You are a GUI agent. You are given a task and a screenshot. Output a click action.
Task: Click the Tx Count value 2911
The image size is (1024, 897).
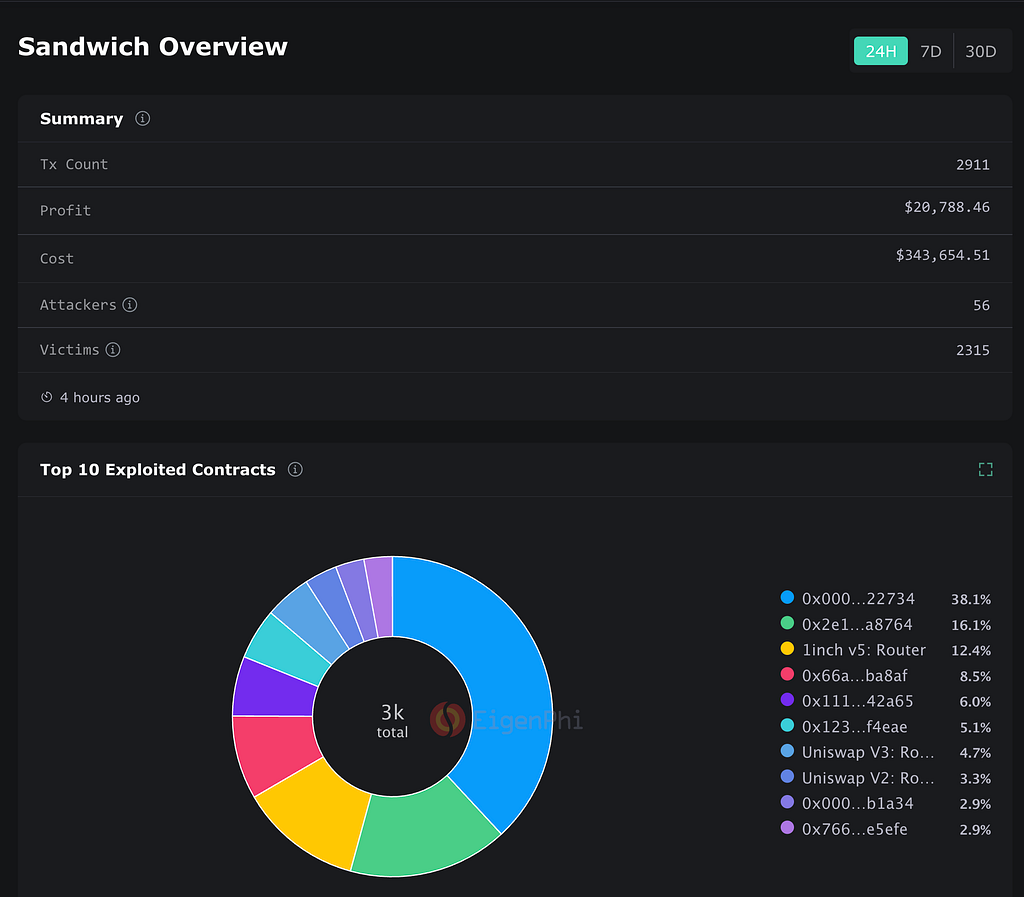tap(972, 165)
